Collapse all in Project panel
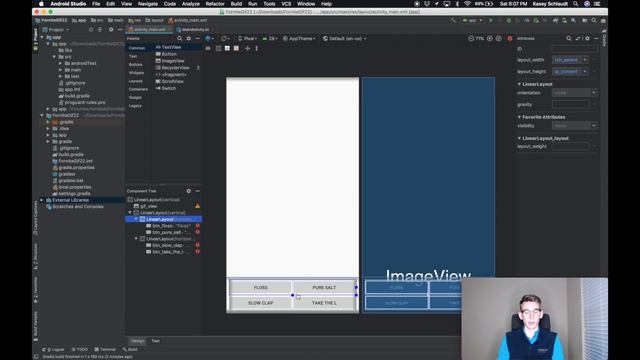The width and height of the screenshot is (640, 360). click(x=100, y=30)
